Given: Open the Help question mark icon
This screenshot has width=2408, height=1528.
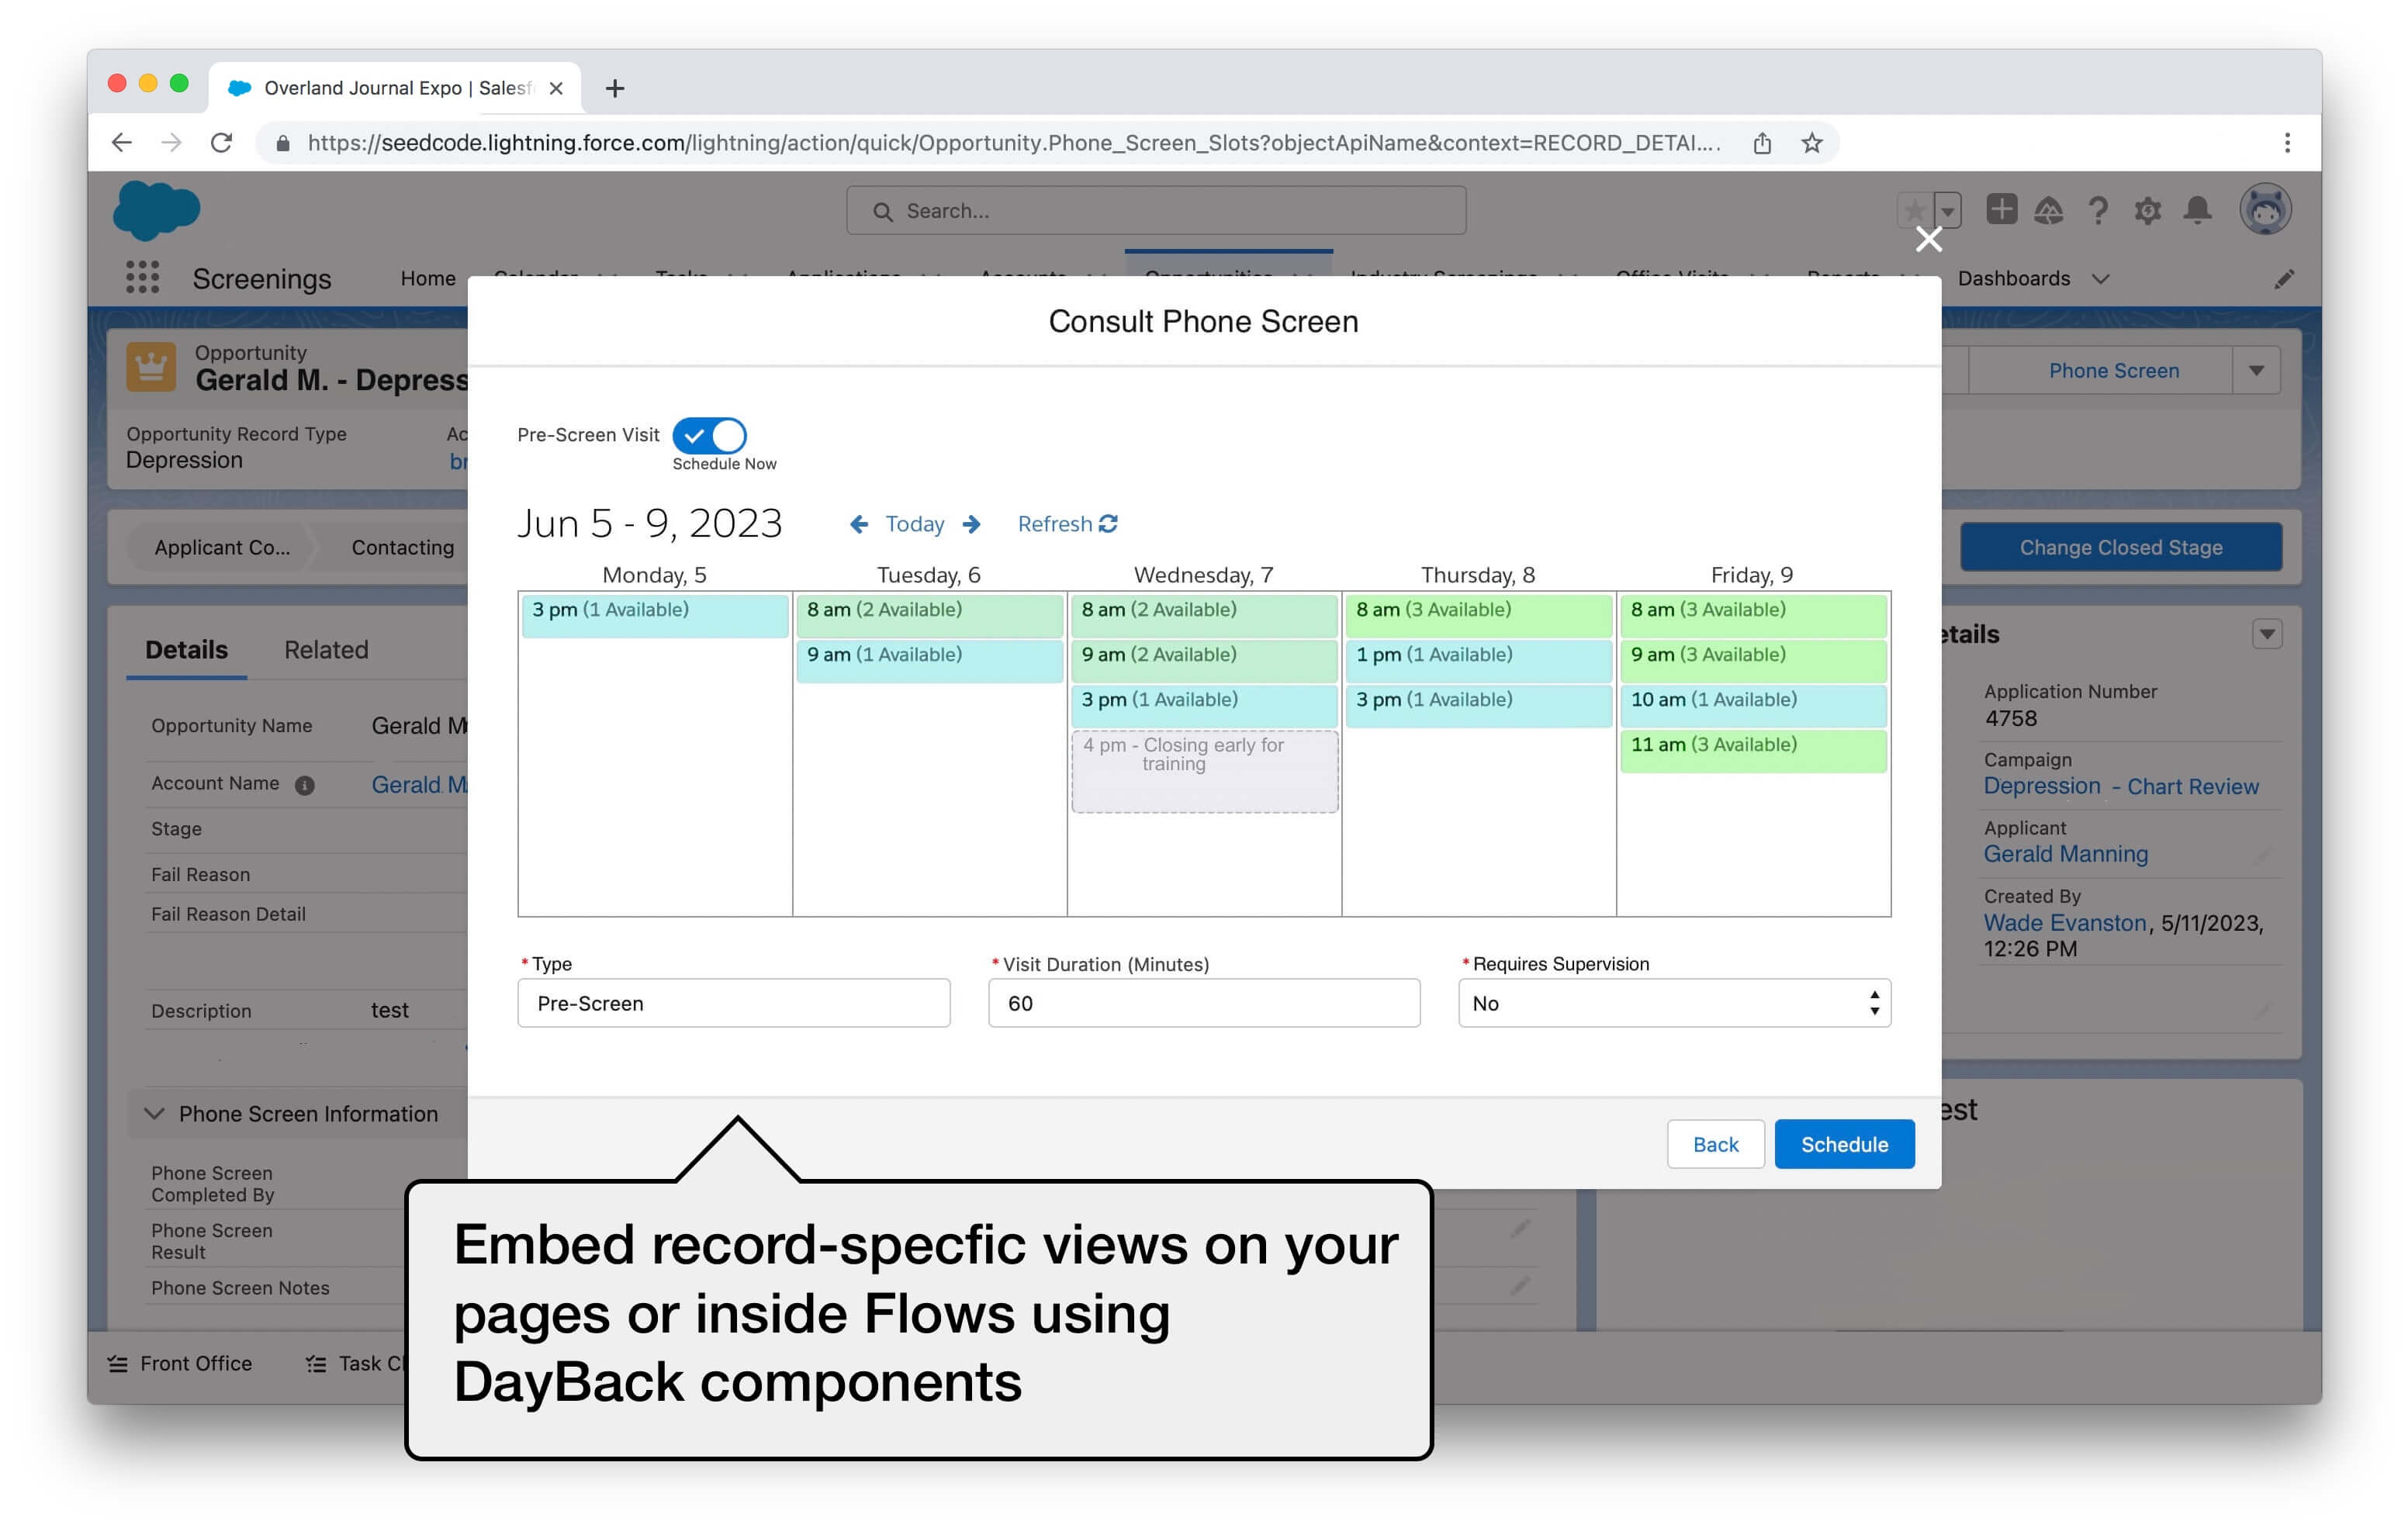Looking at the screenshot, I should [x=2098, y=210].
